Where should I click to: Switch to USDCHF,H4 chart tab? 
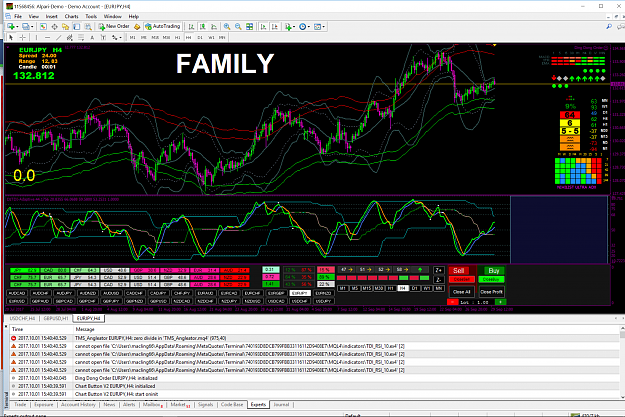22,318
